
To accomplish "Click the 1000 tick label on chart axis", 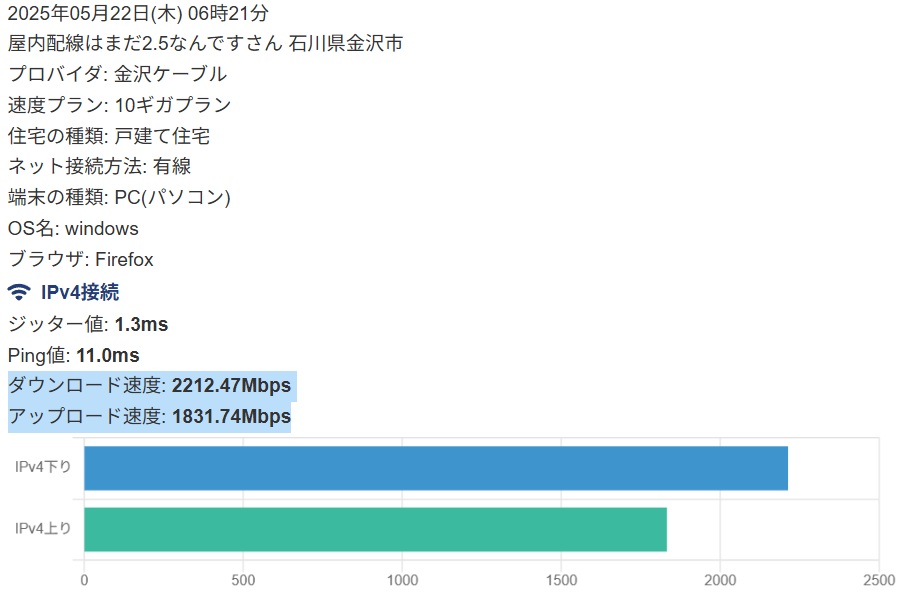I will pos(402,579).
